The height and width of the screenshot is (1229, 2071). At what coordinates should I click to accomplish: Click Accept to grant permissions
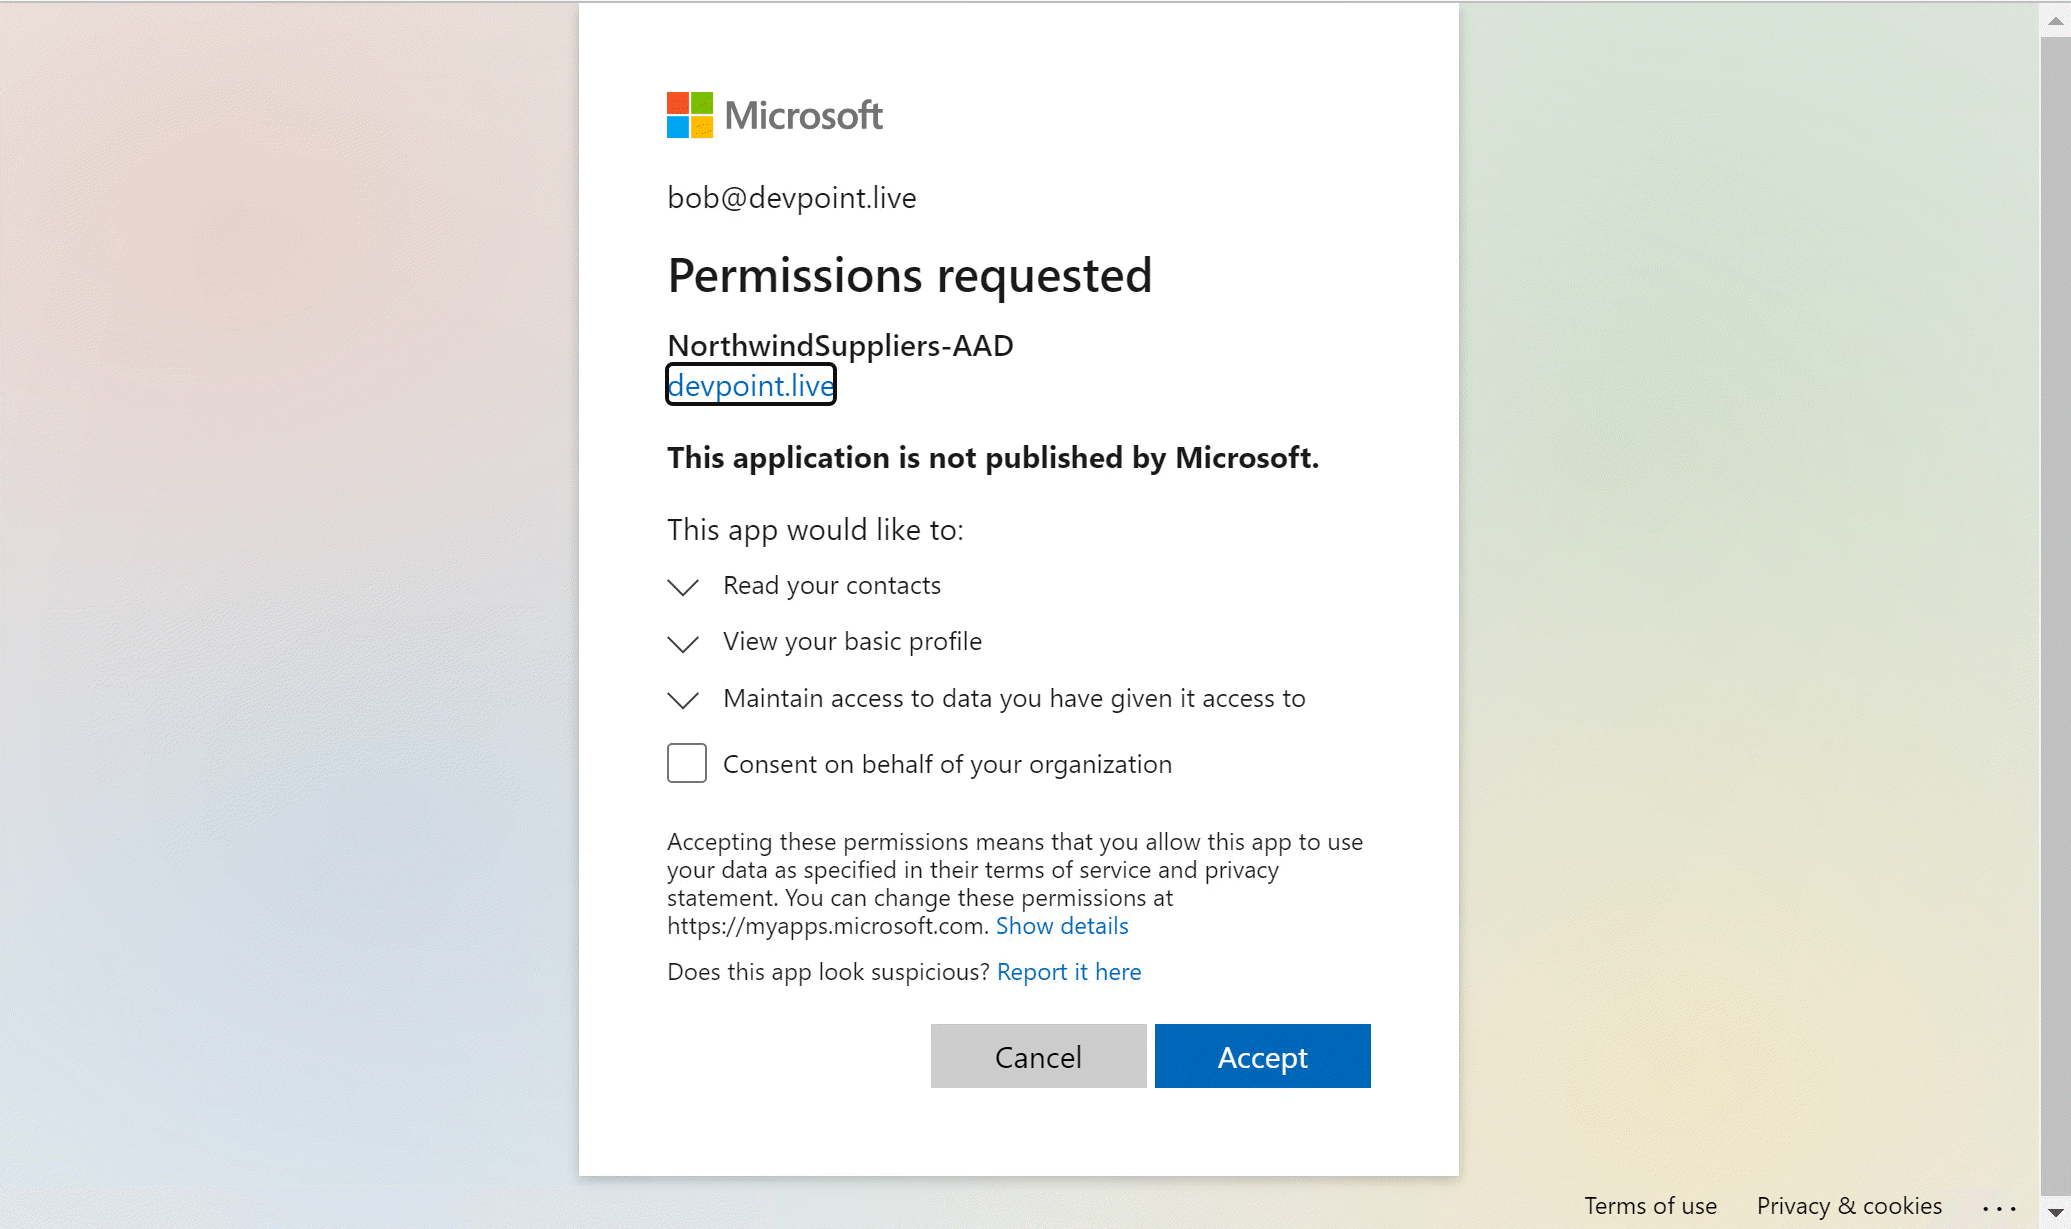coord(1262,1055)
